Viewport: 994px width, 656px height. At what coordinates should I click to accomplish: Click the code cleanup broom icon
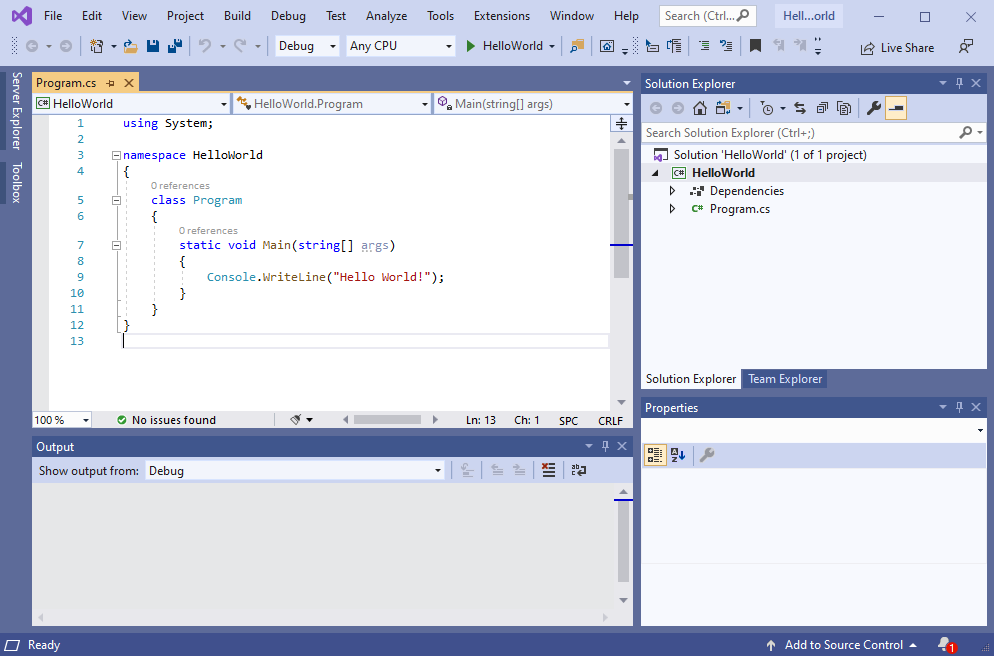295,420
